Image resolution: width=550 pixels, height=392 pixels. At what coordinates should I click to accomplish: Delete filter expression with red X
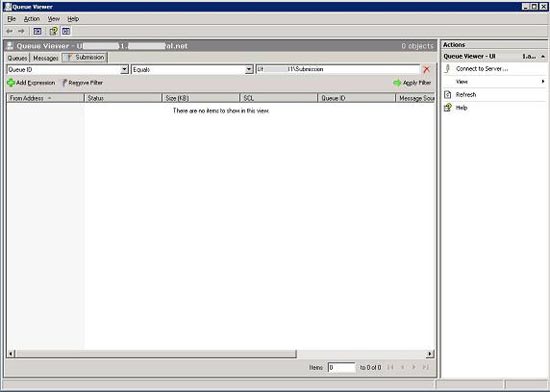tap(427, 69)
